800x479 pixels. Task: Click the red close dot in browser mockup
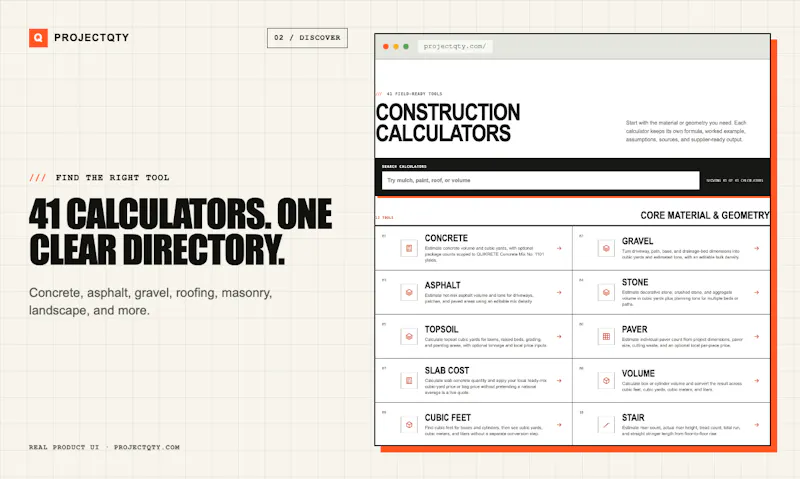click(x=386, y=46)
